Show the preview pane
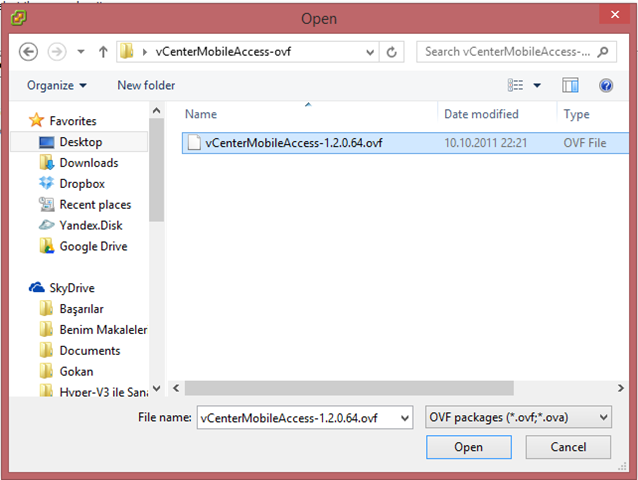The width and height of the screenshot is (638, 480). [570, 85]
